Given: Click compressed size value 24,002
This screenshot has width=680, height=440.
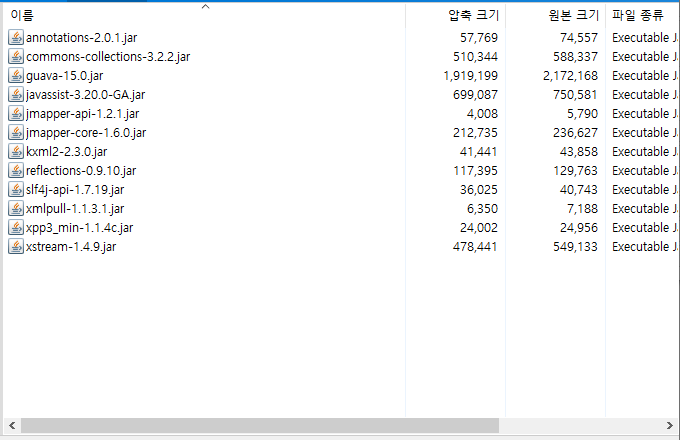Looking at the screenshot, I should tap(479, 228).
